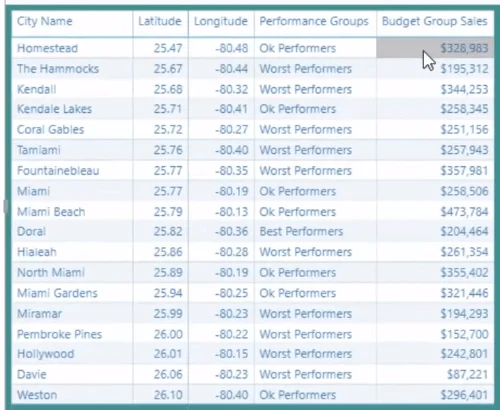Select Best Performers in the Doral row

(301, 231)
